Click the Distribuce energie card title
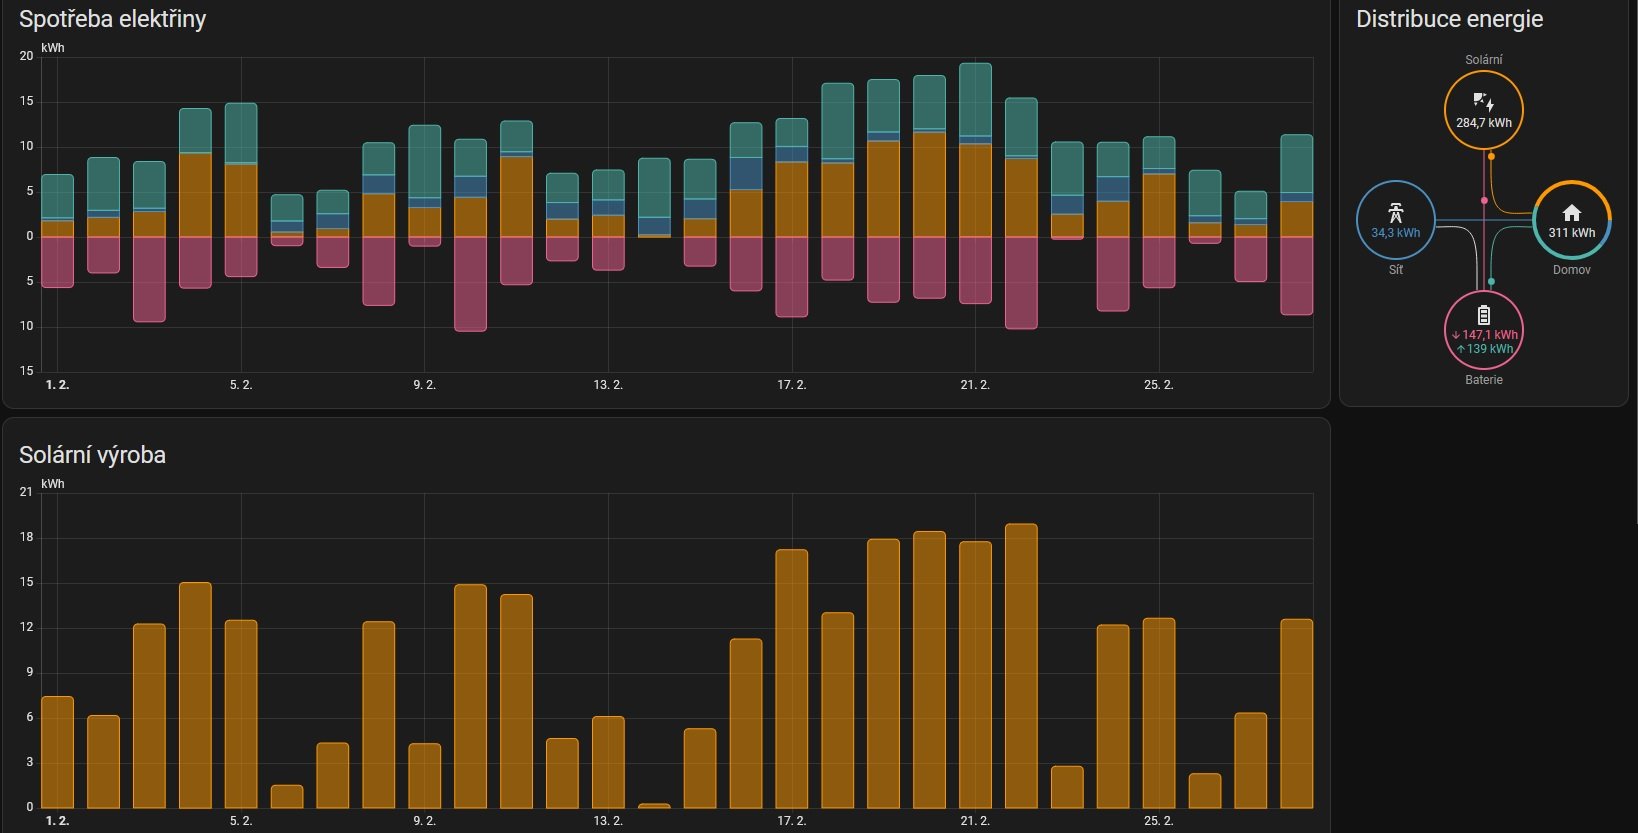This screenshot has height=833, width=1638. (x=1448, y=19)
